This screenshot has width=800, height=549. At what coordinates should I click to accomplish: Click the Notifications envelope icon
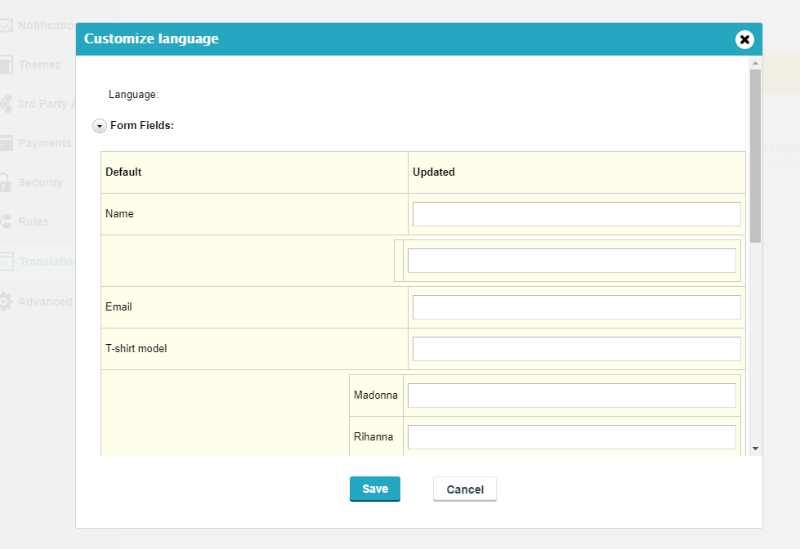6,26
